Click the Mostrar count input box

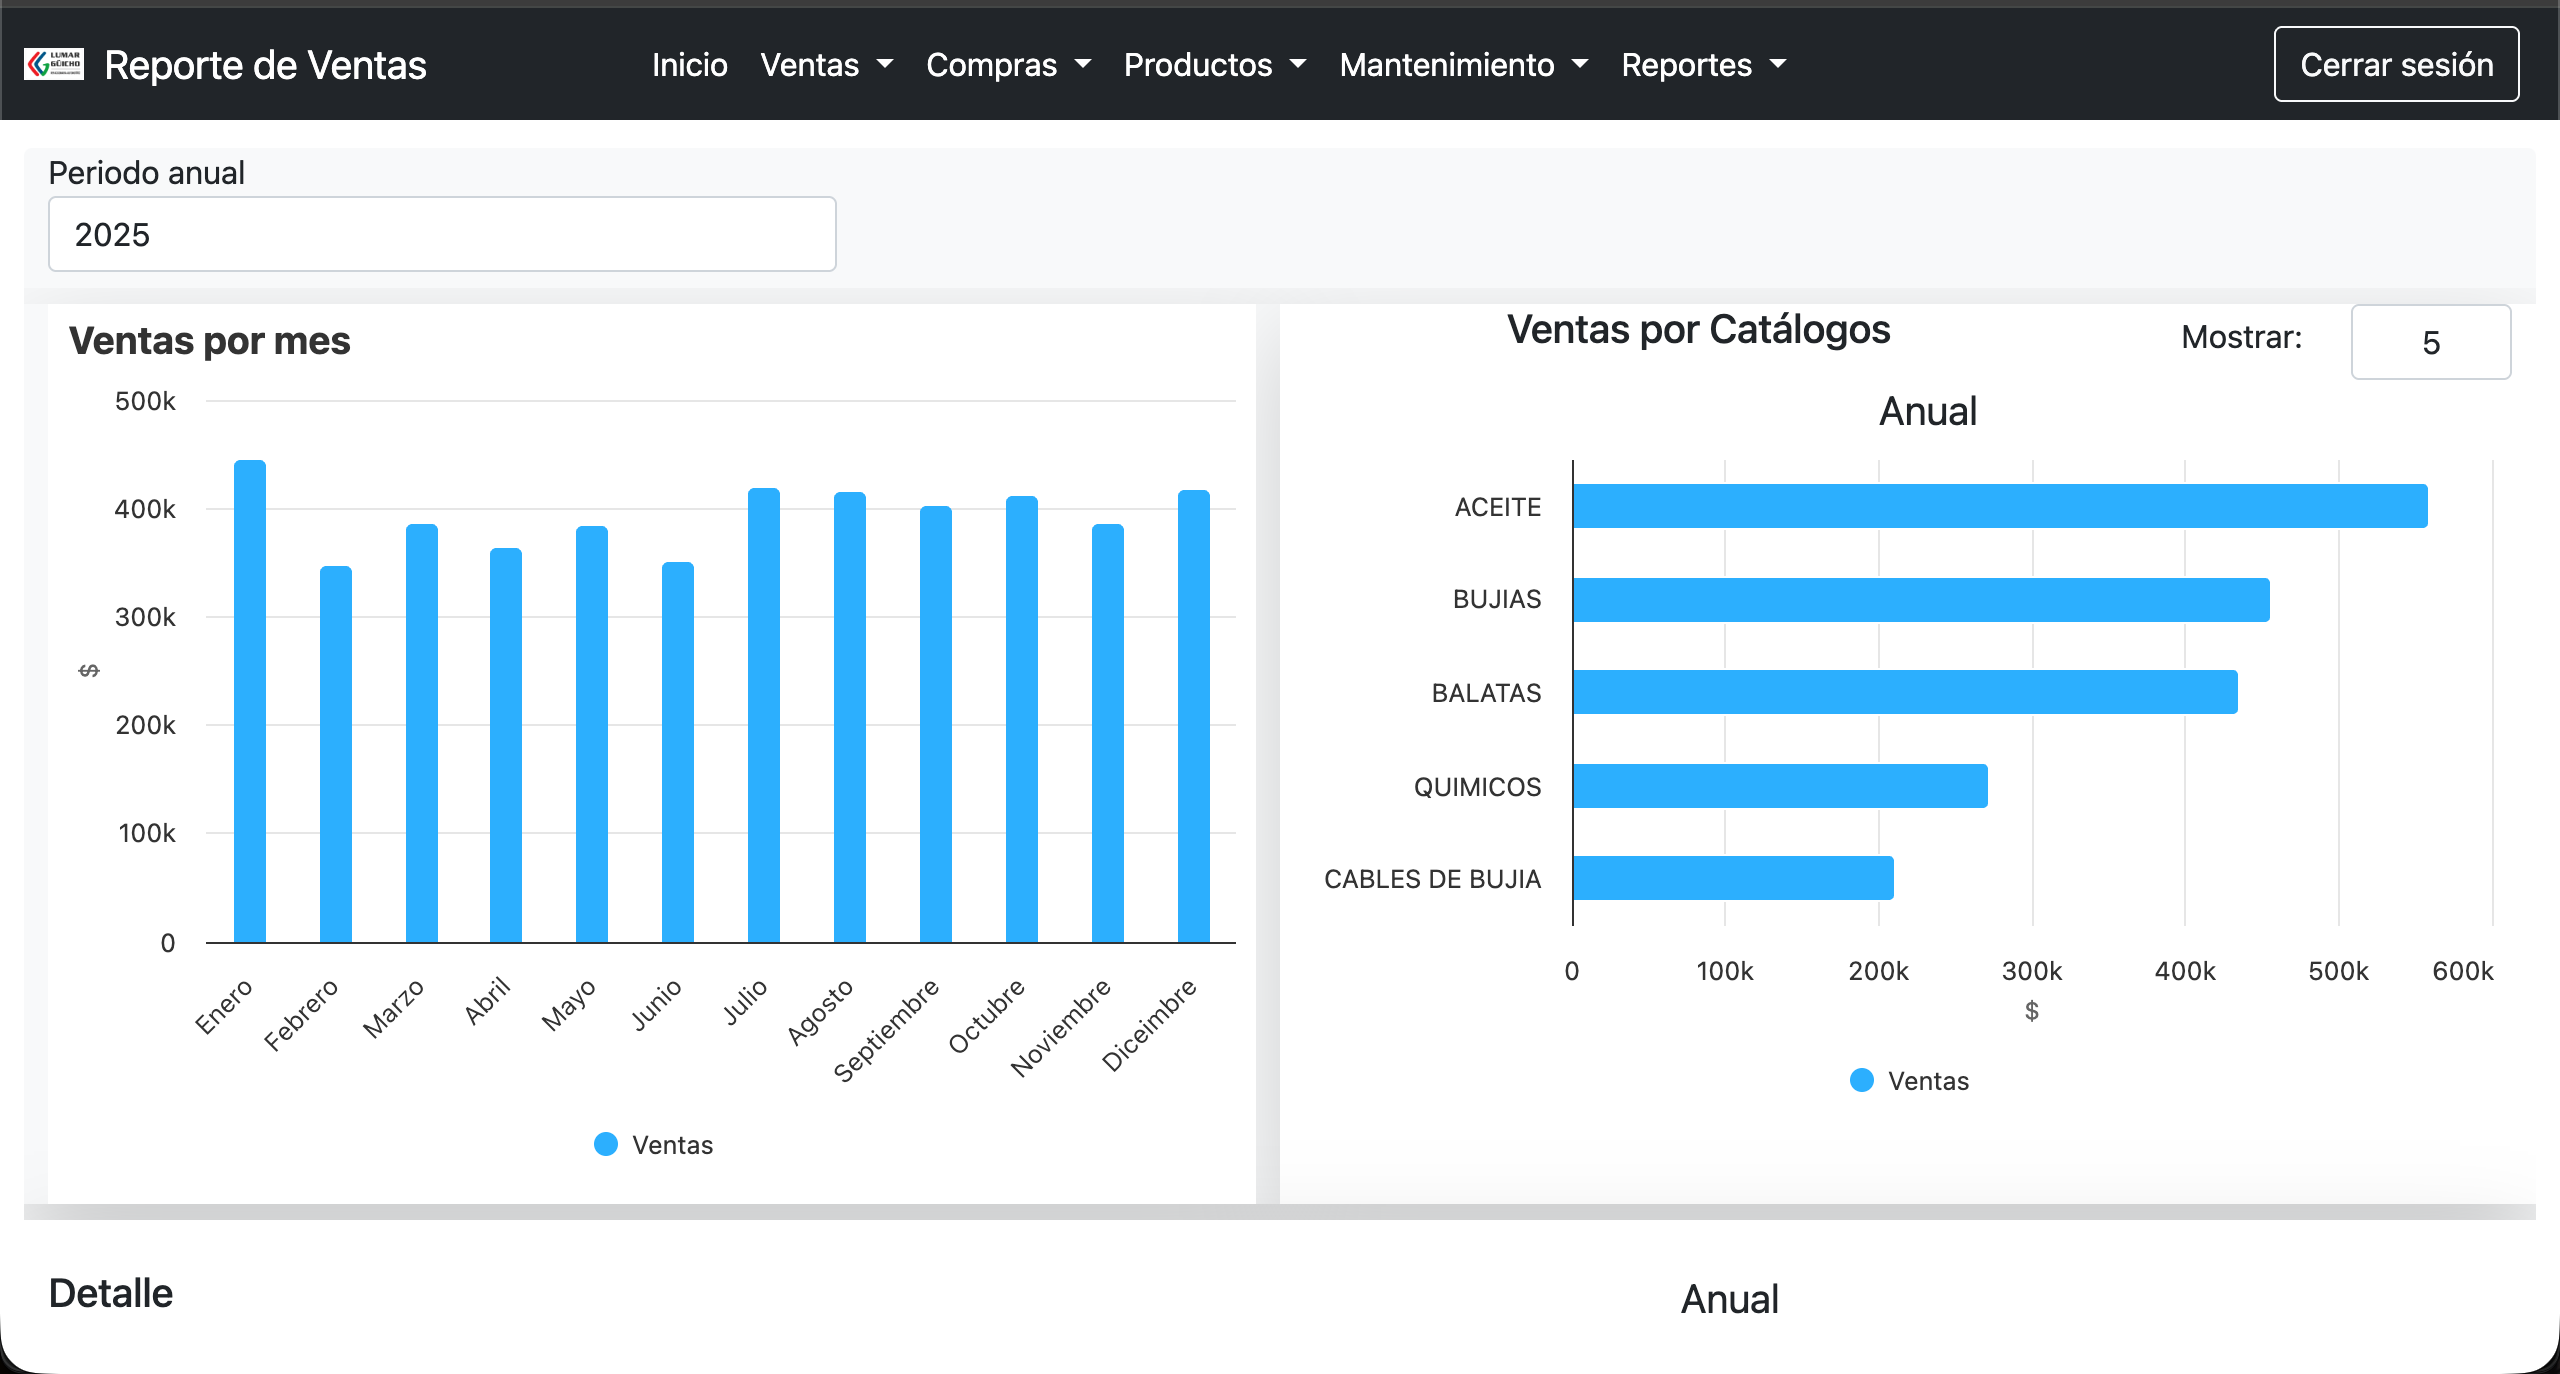point(2431,342)
